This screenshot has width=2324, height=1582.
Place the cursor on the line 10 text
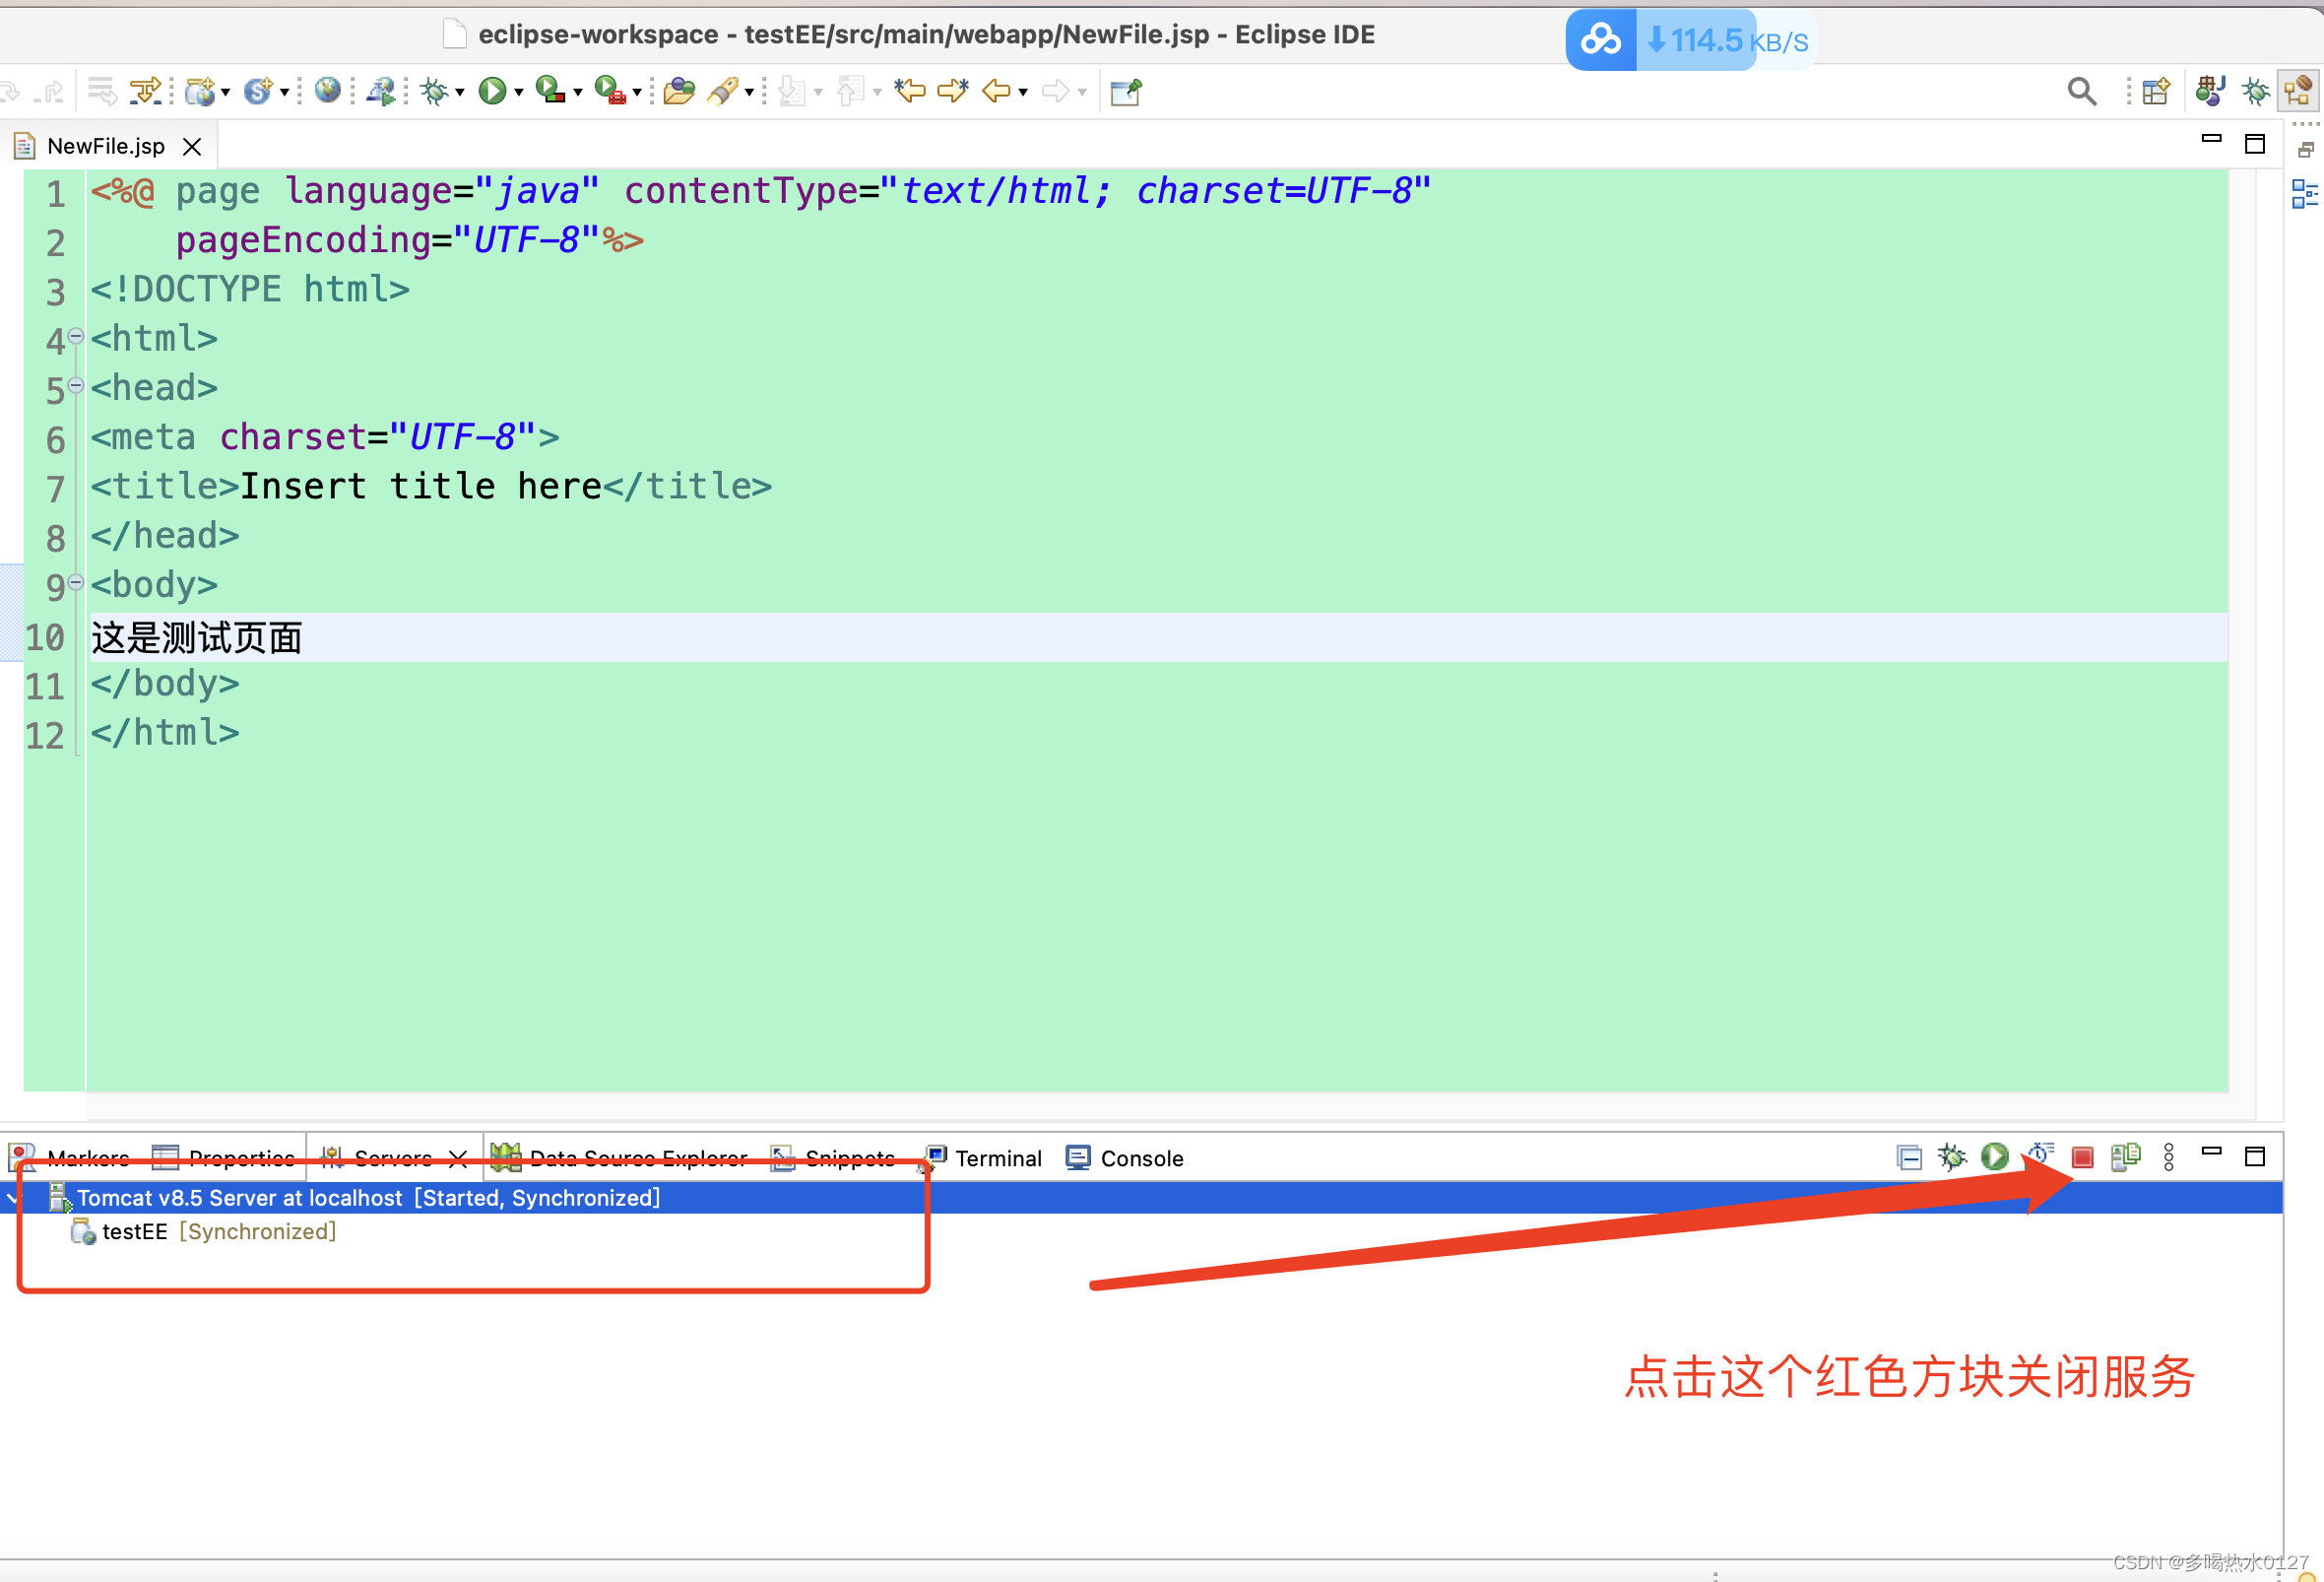[196, 638]
